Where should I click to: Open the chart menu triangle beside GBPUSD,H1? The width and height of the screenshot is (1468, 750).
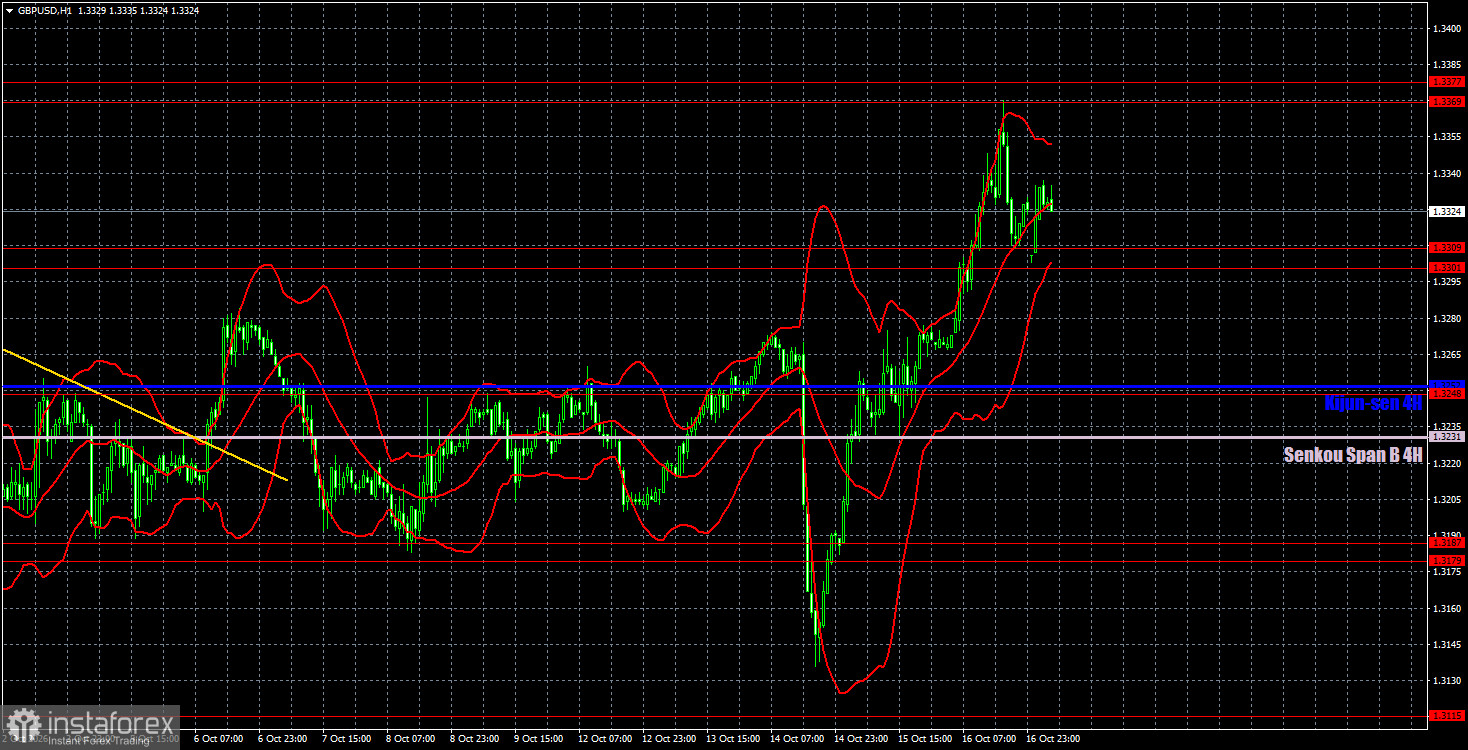click(9, 11)
